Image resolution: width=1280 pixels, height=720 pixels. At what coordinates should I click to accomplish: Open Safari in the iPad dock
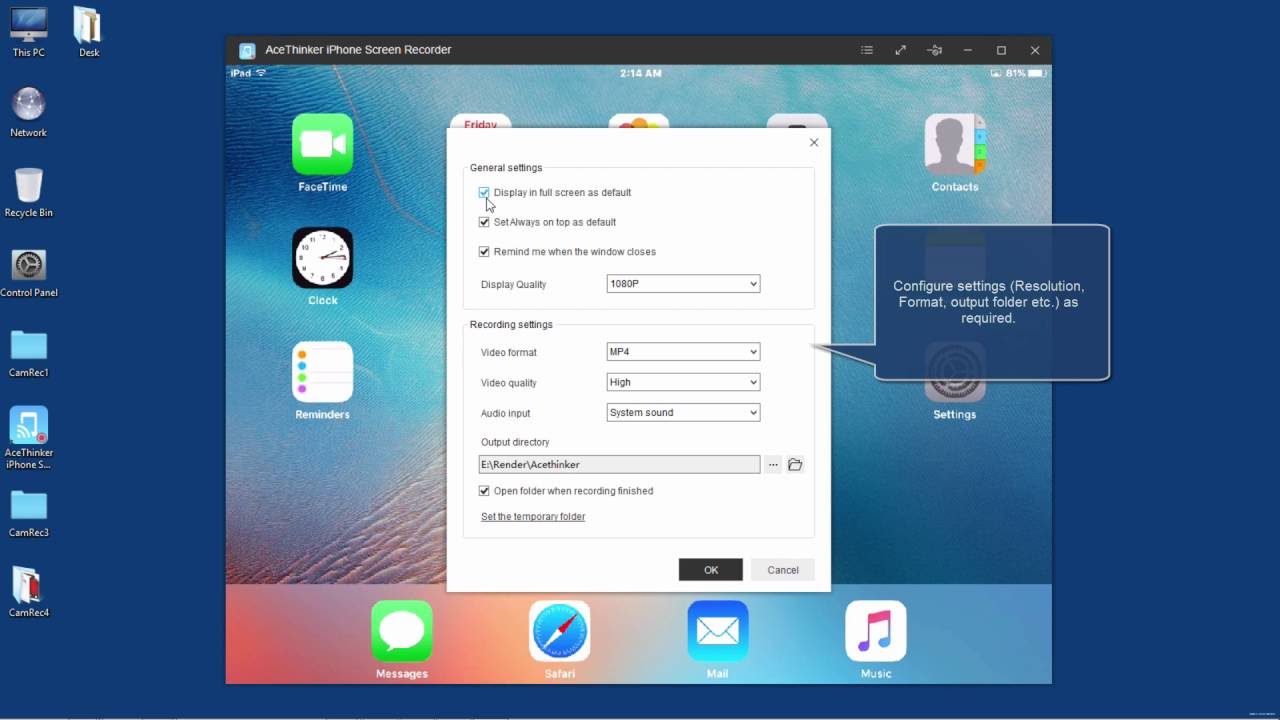pos(560,631)
